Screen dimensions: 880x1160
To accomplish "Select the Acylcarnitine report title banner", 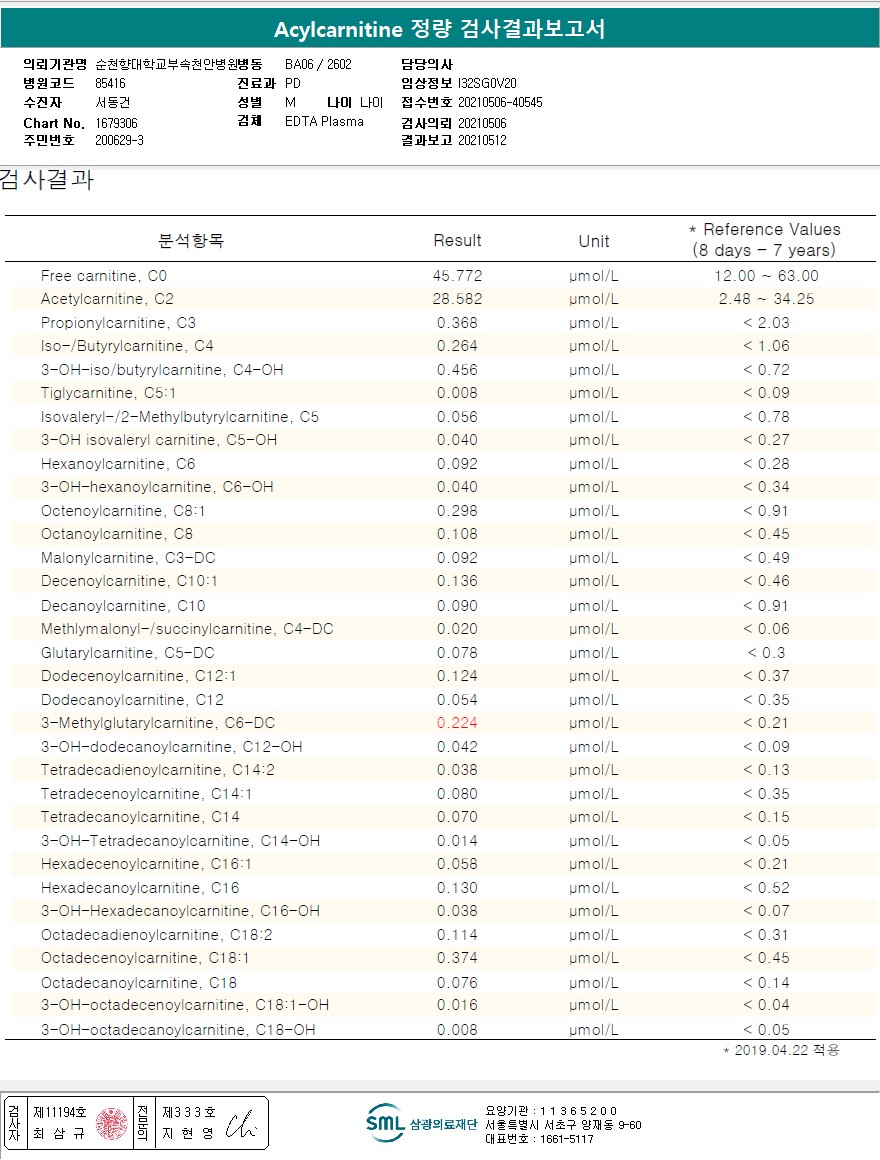I will pos(440,28).
